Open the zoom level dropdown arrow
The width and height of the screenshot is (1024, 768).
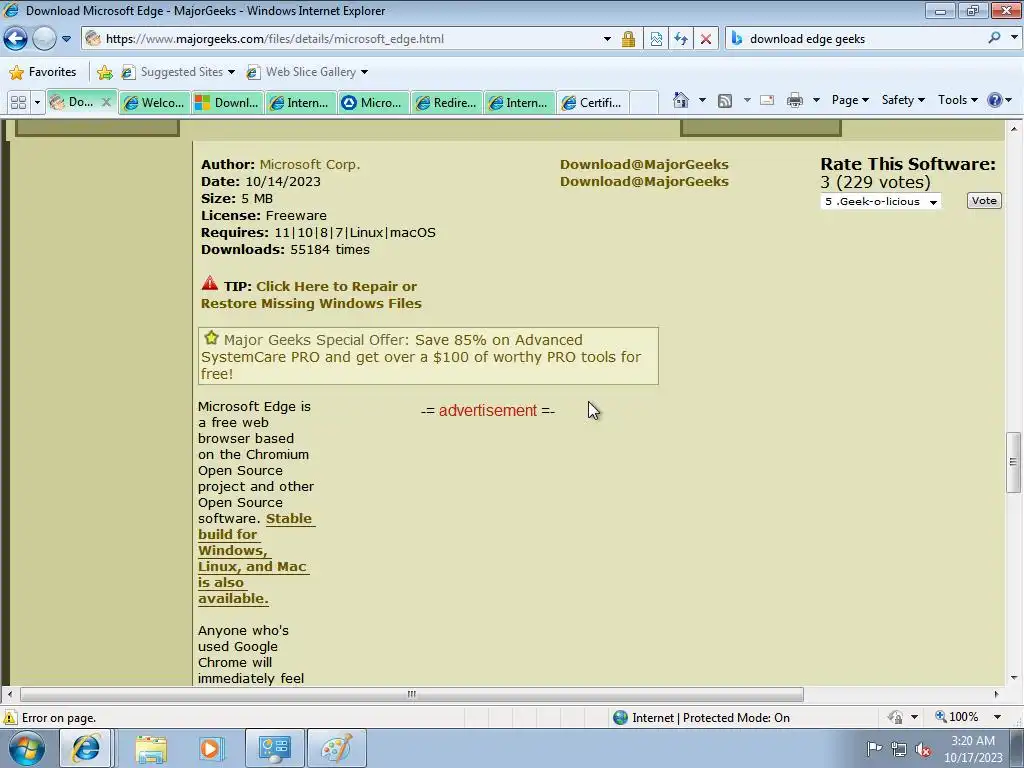click(997, 717)
